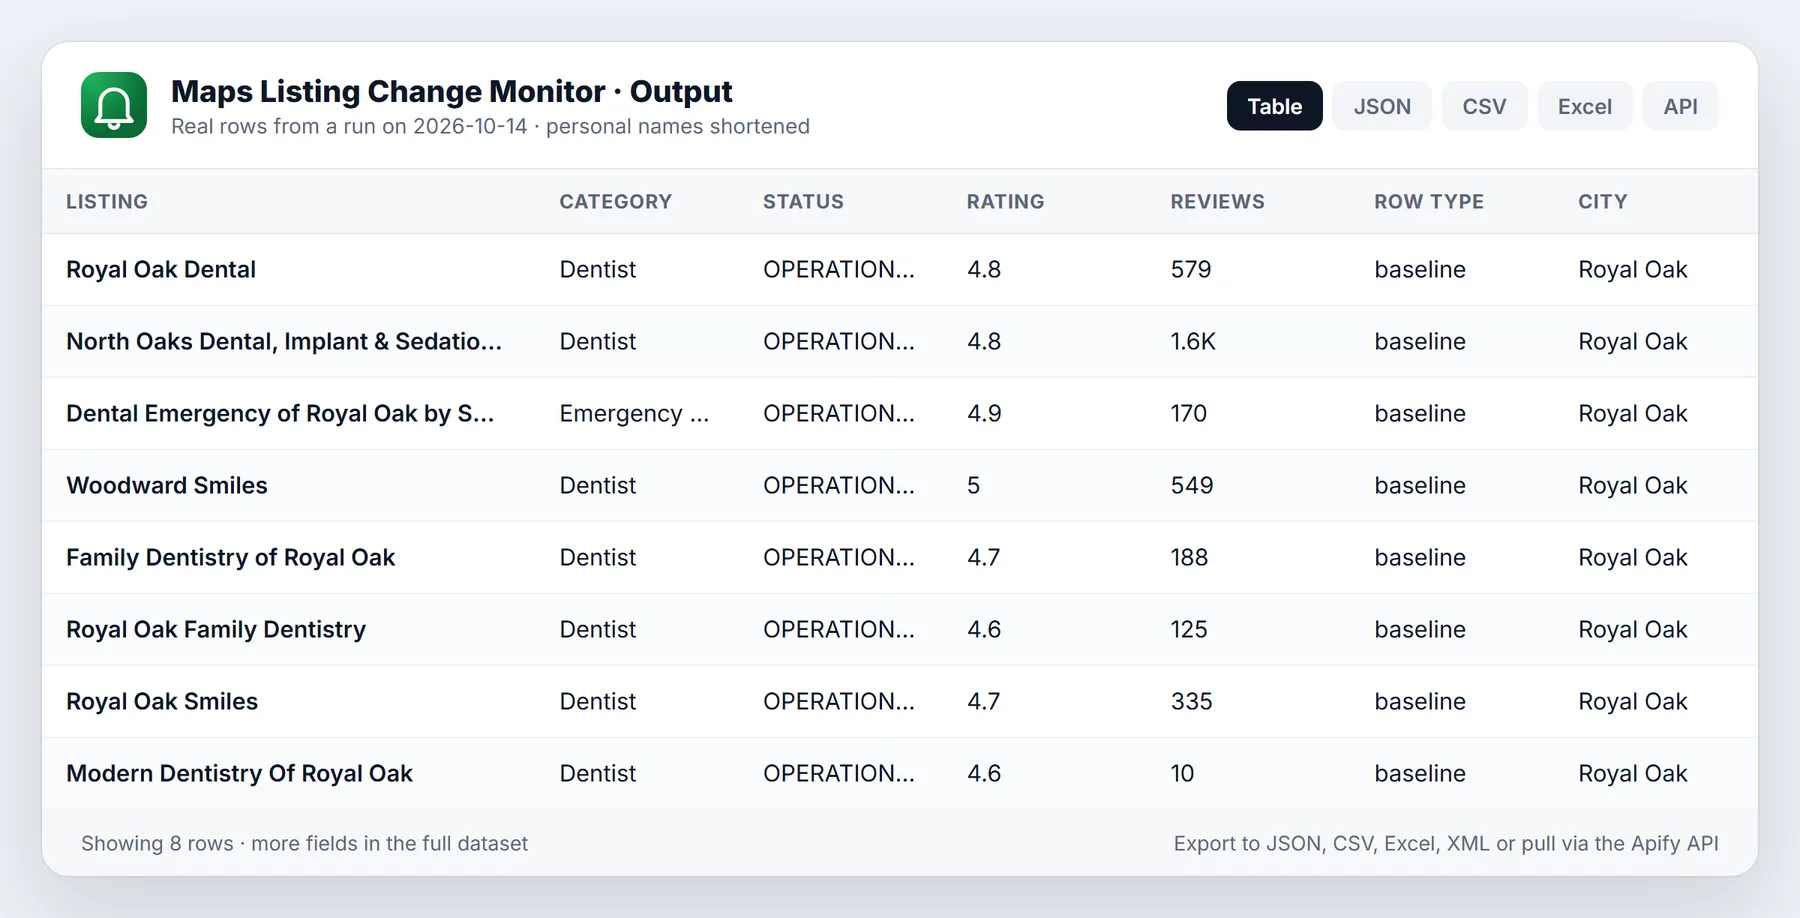Click the Export to JSON footer text

point(1446,844)
